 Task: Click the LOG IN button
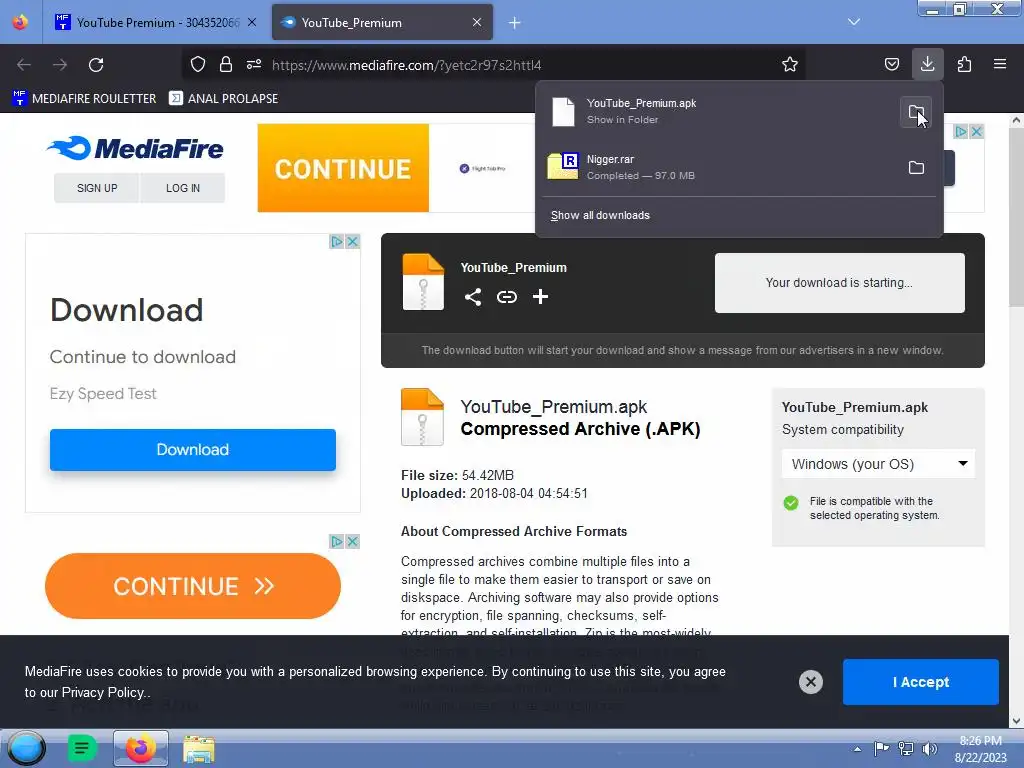[x=183, y=188]
